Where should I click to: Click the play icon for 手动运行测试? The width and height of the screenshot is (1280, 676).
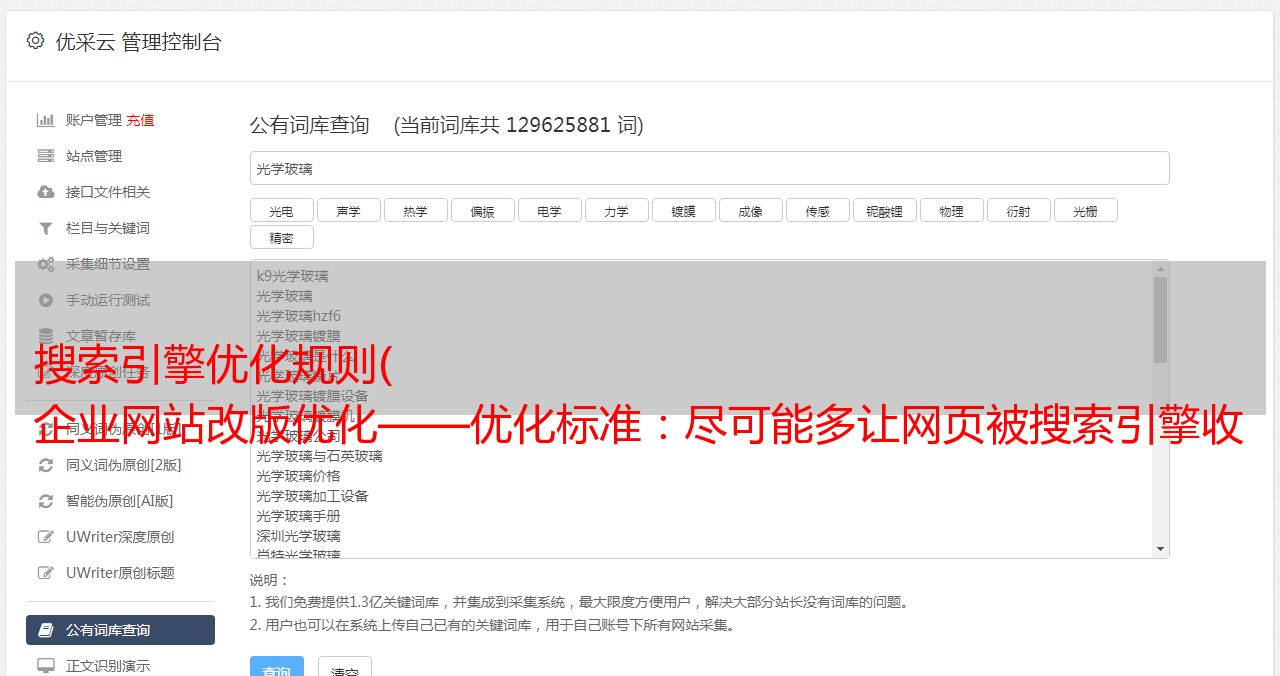click(45, 300)
